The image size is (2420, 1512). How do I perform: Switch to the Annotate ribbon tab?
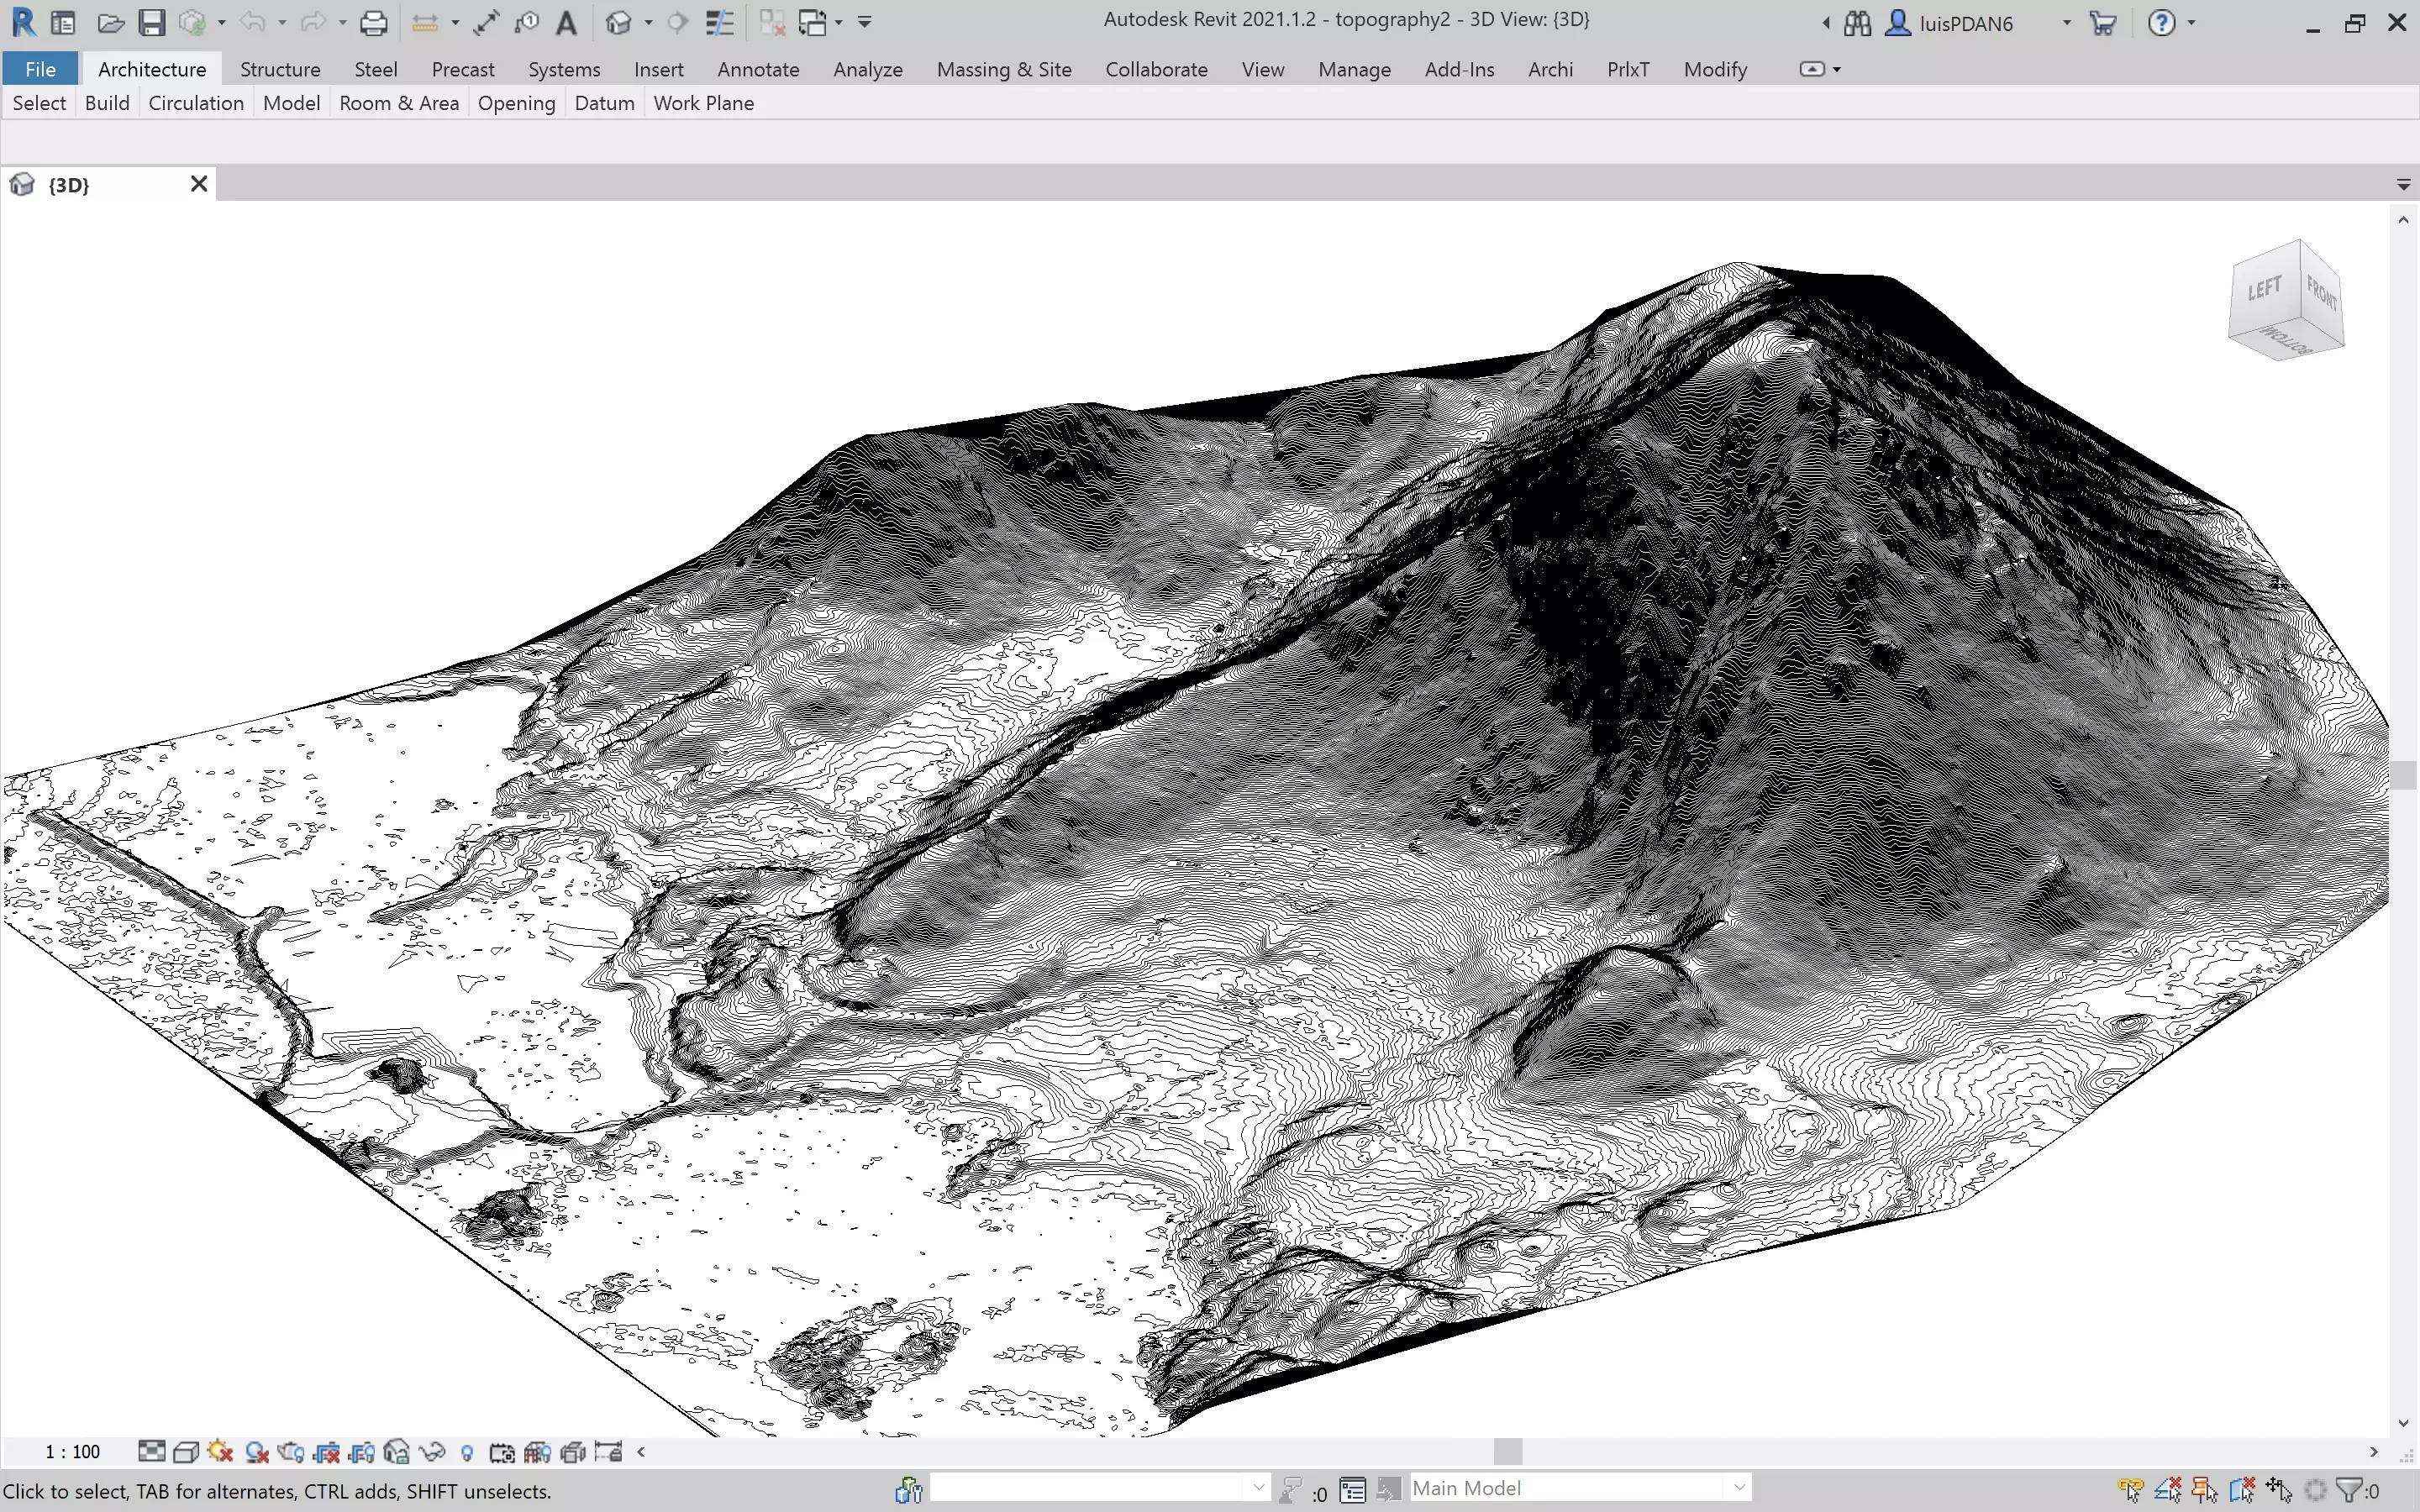(758, 69)
